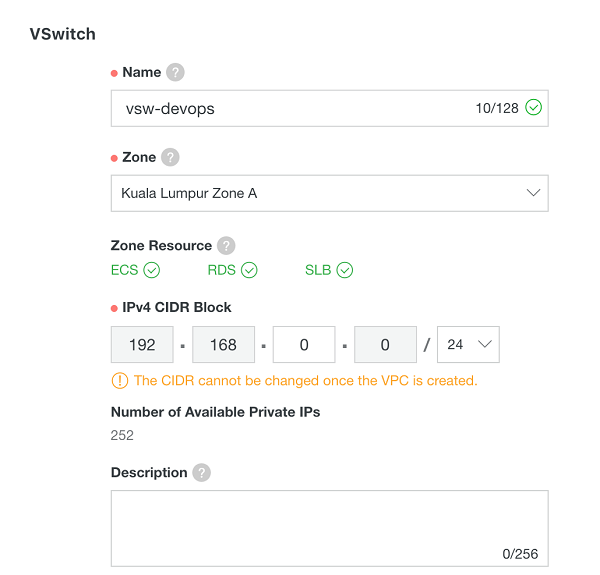Click the second CIDR octet 168 field
Screen dimensions: 600x575
click(x=223, y=344)
